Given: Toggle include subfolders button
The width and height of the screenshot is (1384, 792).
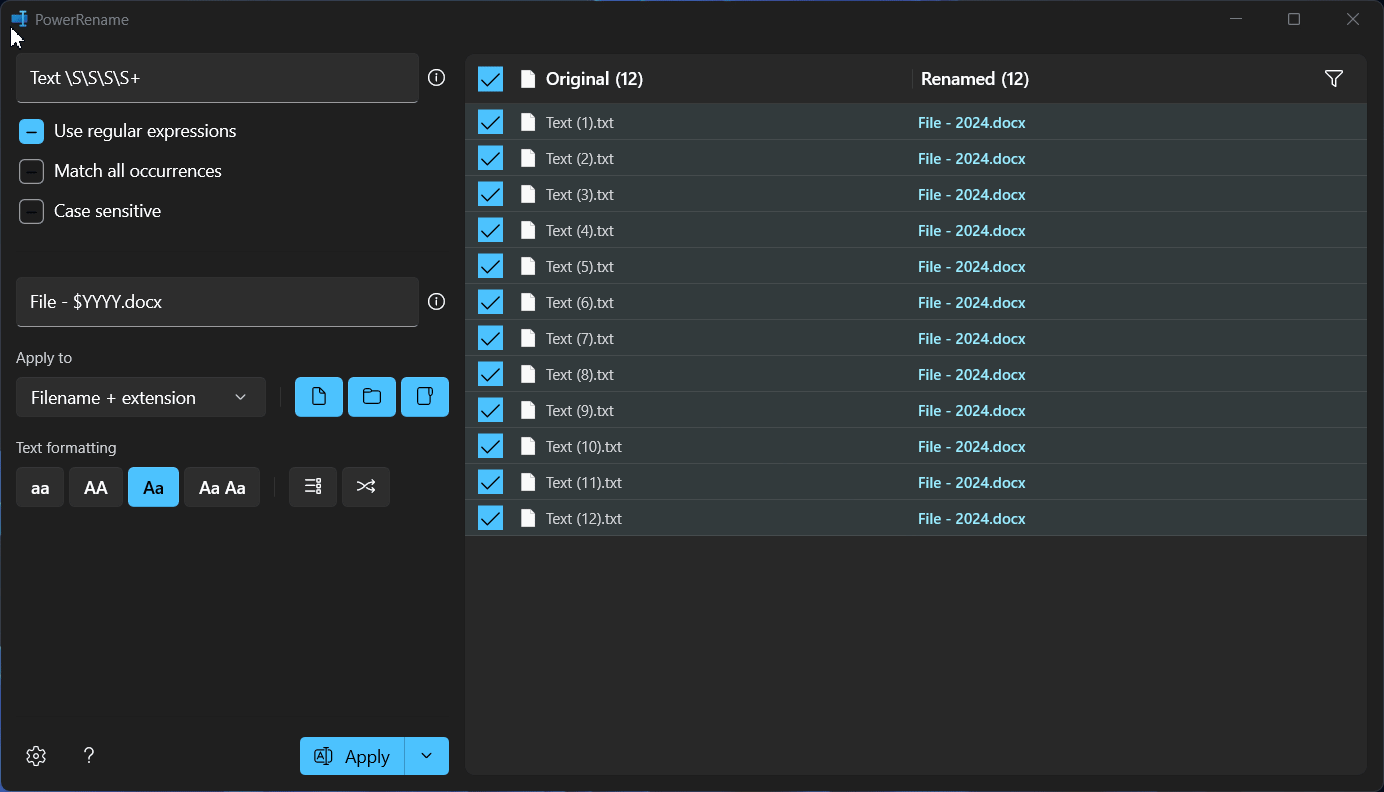Looking at the screenshot, I should click(425, 397).
